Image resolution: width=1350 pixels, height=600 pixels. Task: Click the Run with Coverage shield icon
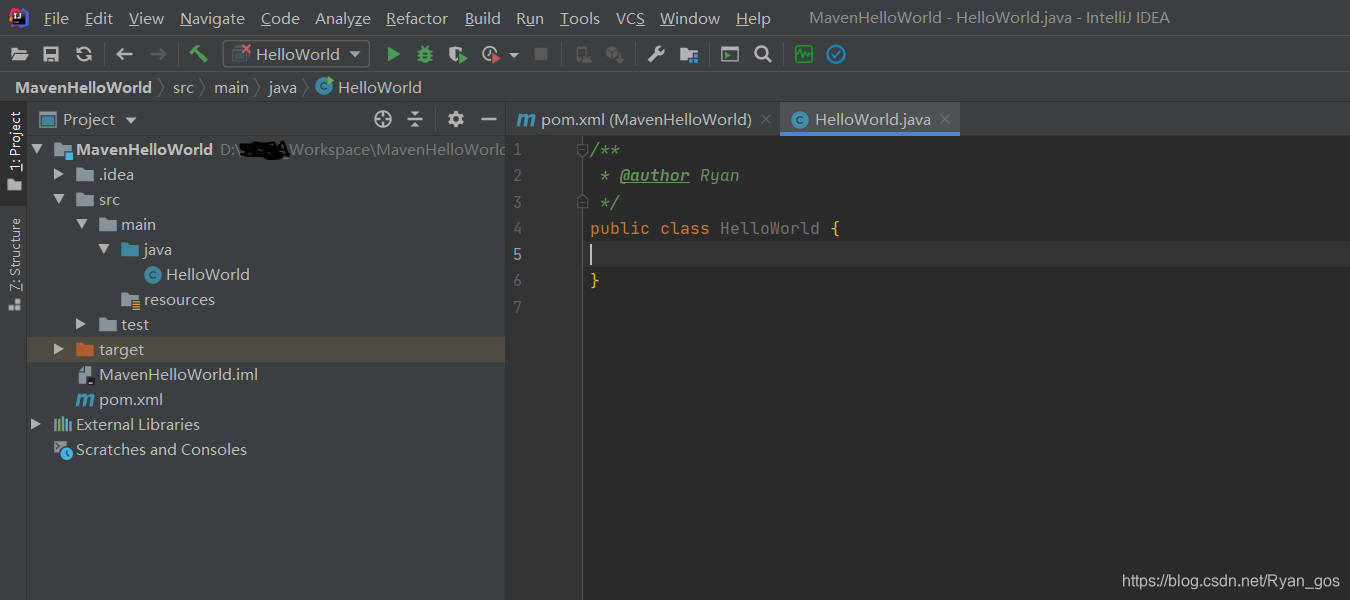[457, 54]
